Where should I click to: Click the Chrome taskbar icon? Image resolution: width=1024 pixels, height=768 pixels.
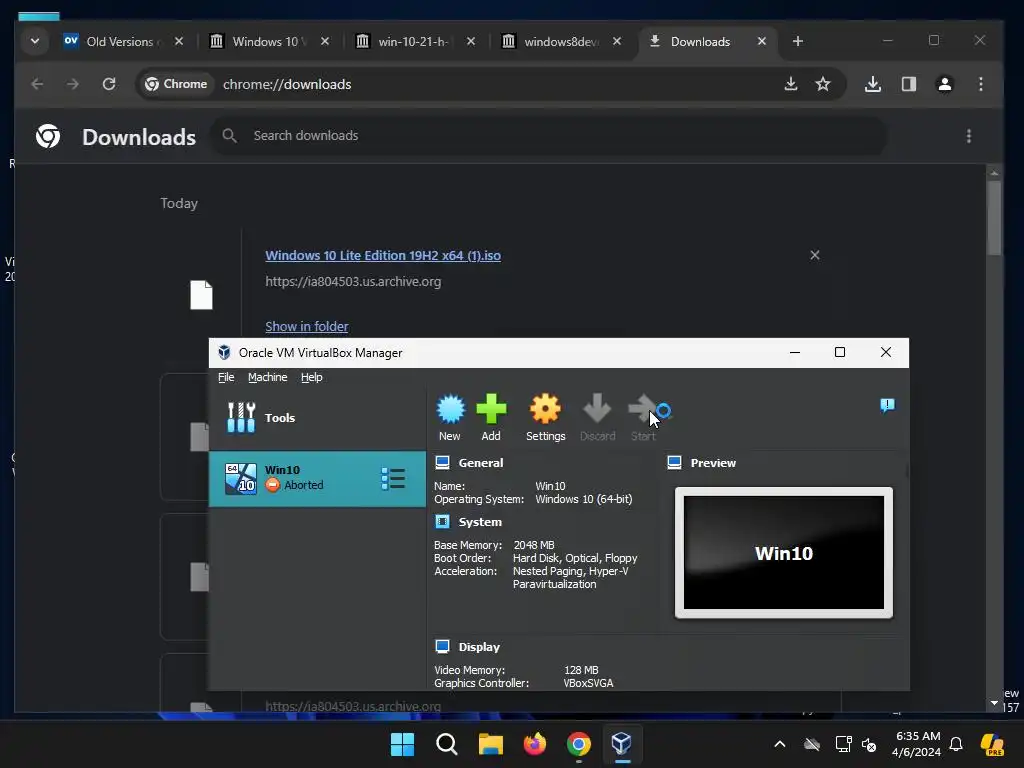coord(579,744)
